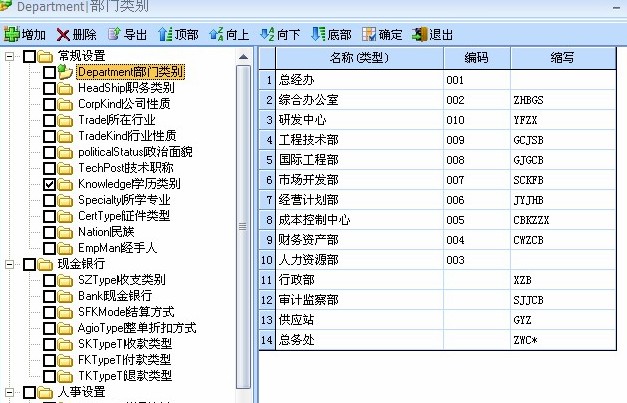The image size is (627, 403).
Task: Collapse the 常规设置 tree node
Action: click(10, 56)
